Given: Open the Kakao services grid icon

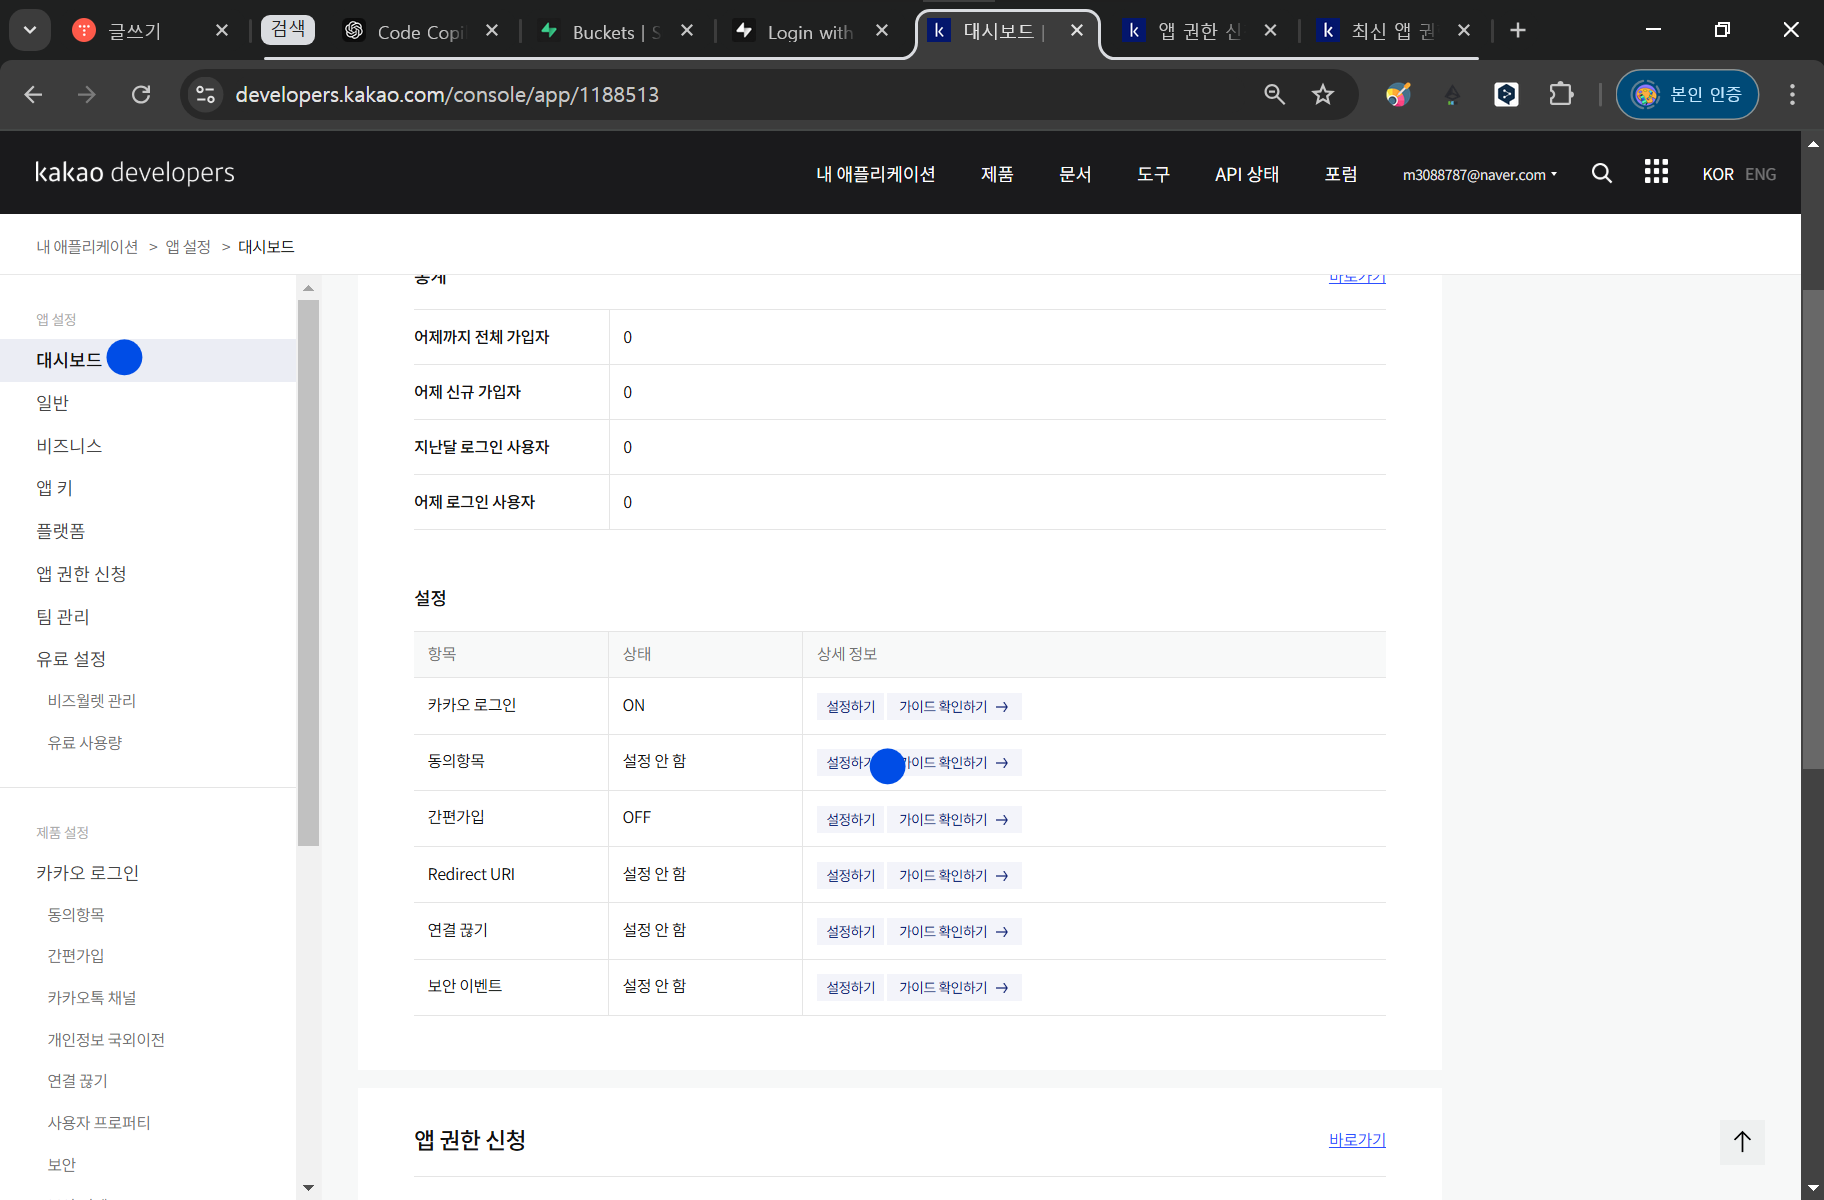Looking at the screenshot, I should point(1656,172).
